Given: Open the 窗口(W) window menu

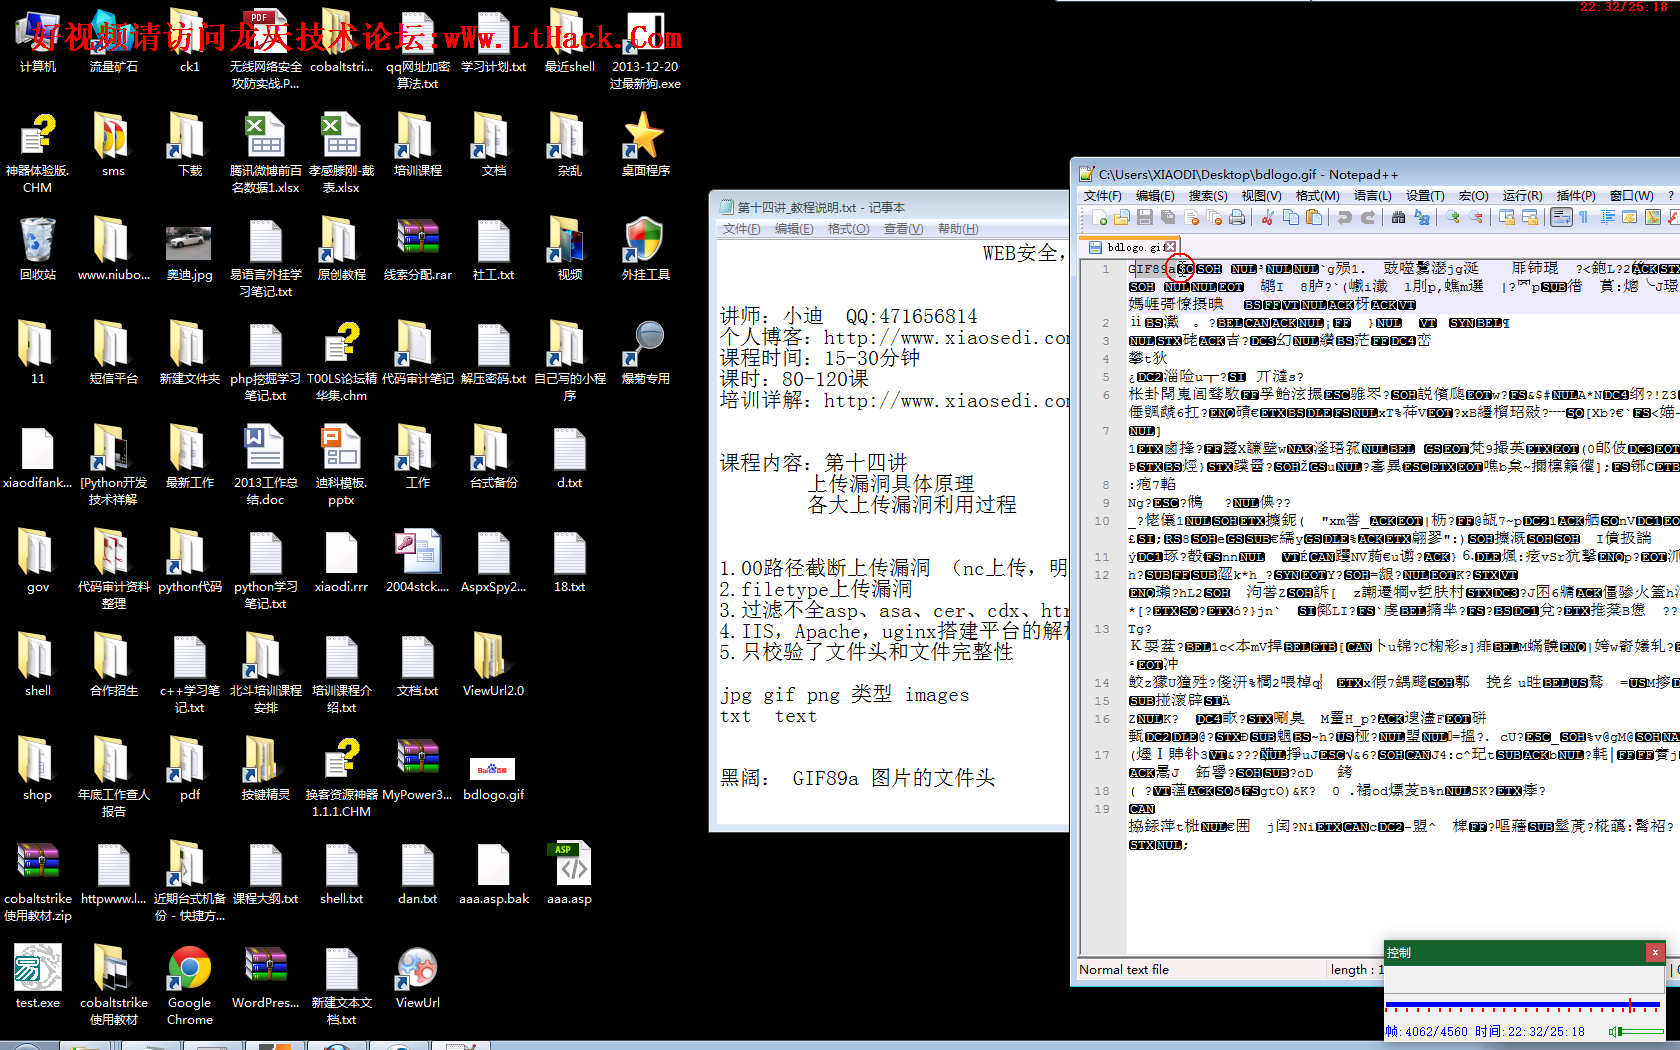Looking at the screenshot, I should point(1631,196).
